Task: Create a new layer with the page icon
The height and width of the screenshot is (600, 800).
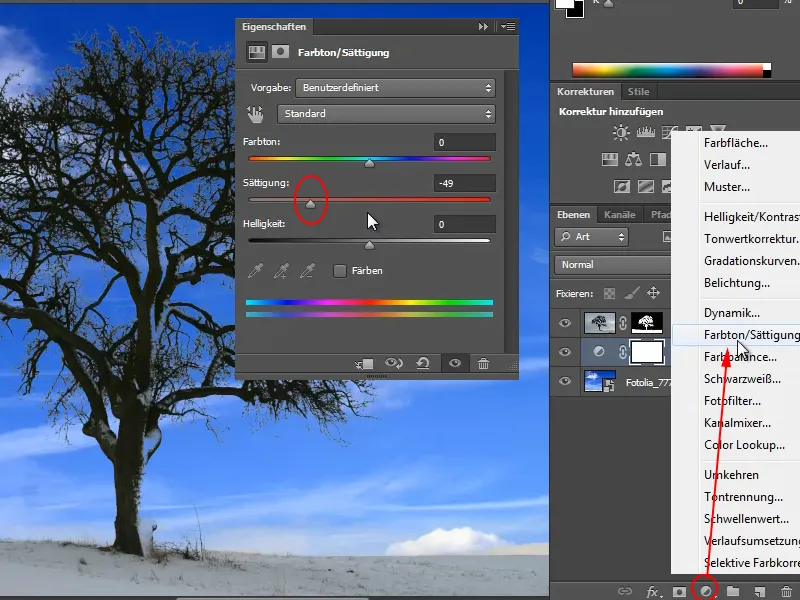Action: coord(760,591)
